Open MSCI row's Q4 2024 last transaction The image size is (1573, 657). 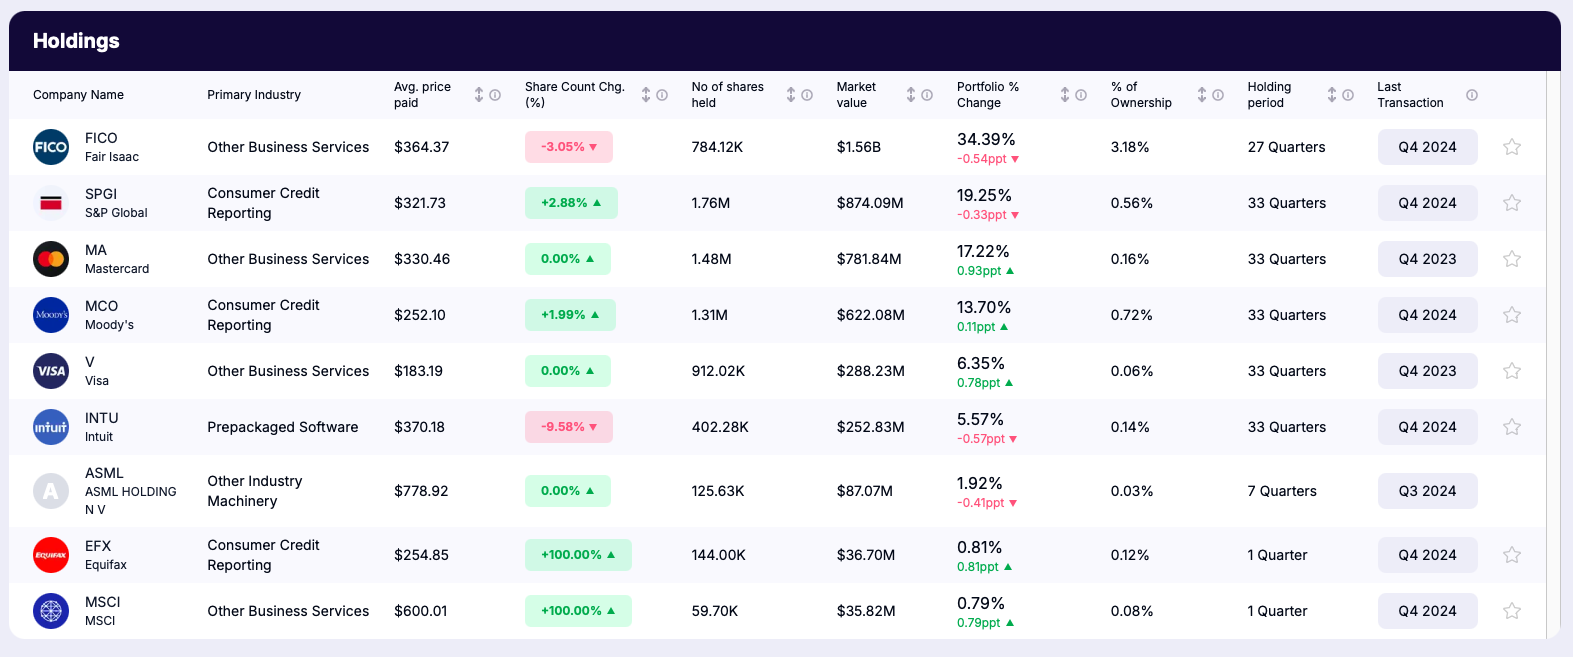pyautogui.click(x=1427, y=611)
